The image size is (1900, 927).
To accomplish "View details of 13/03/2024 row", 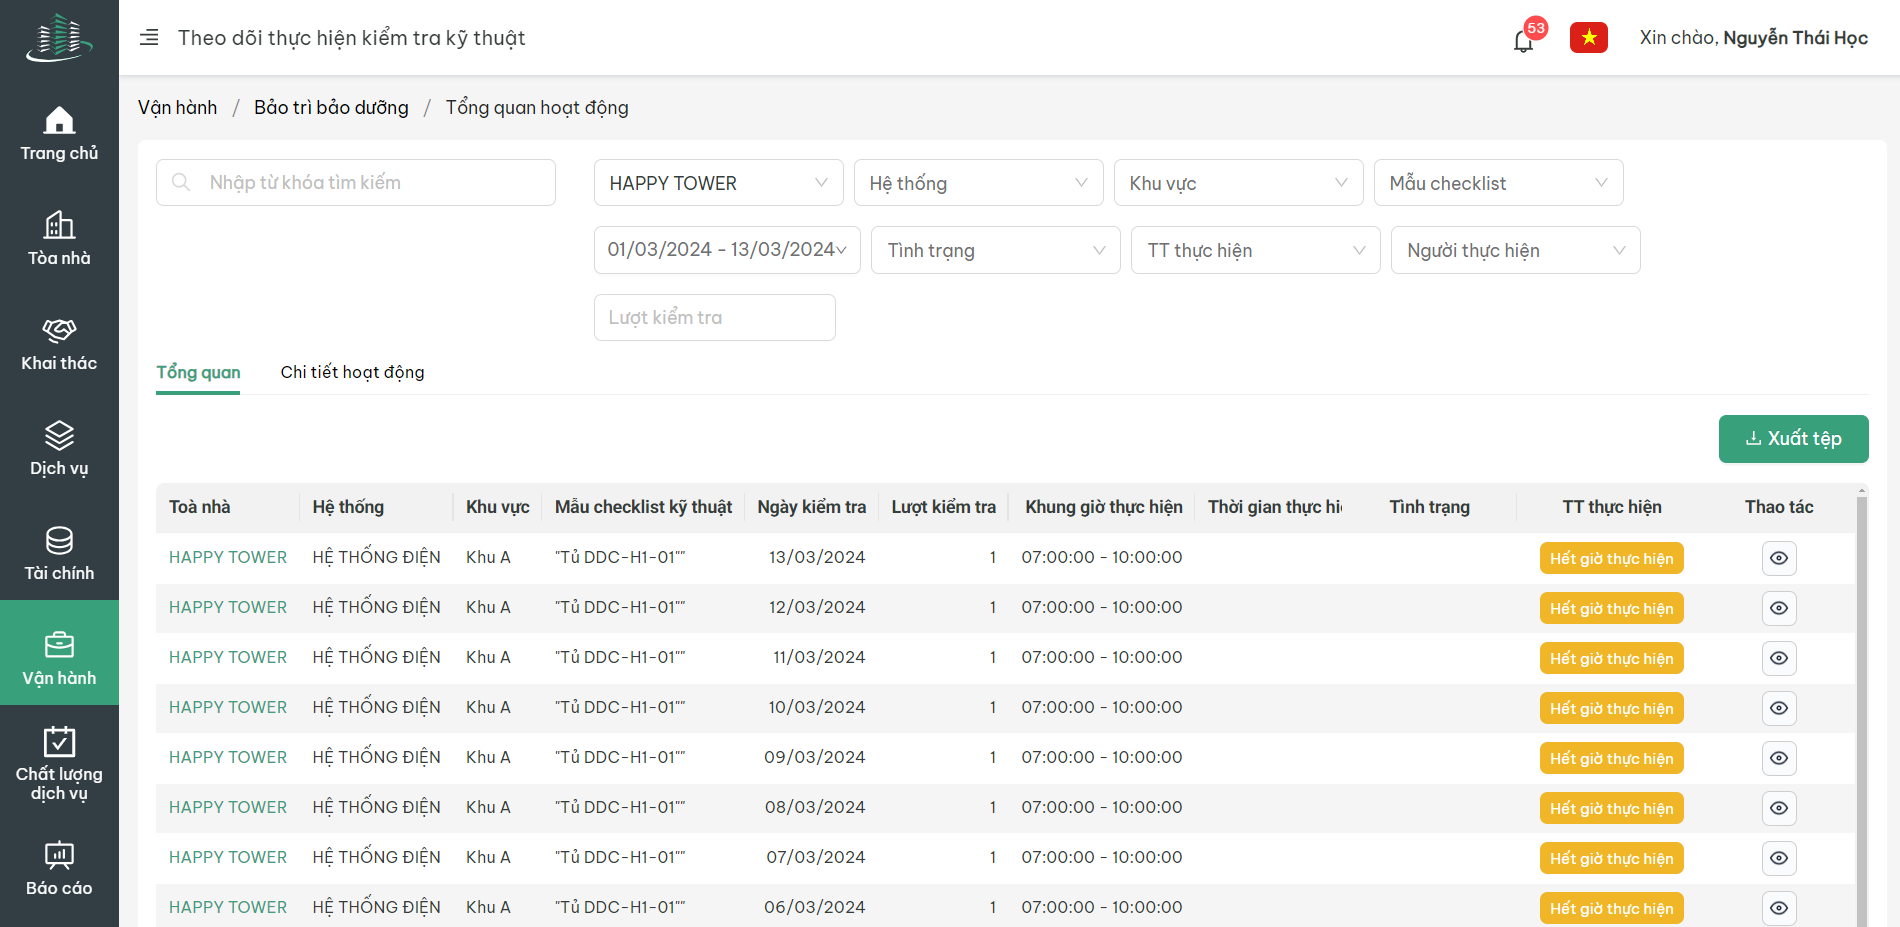I will pyautogui.click(x=1779, y=558).
